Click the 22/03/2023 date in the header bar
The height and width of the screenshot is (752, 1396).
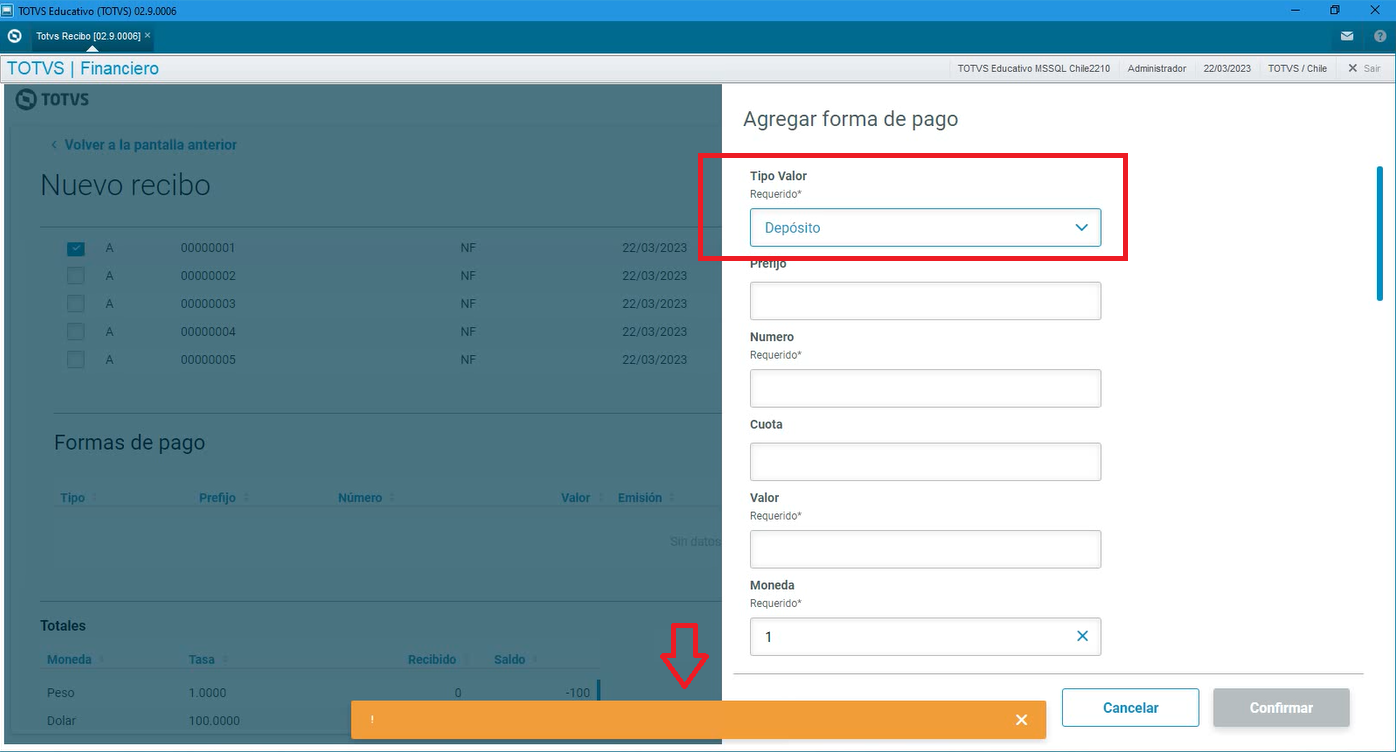[x=1227, y=69]
